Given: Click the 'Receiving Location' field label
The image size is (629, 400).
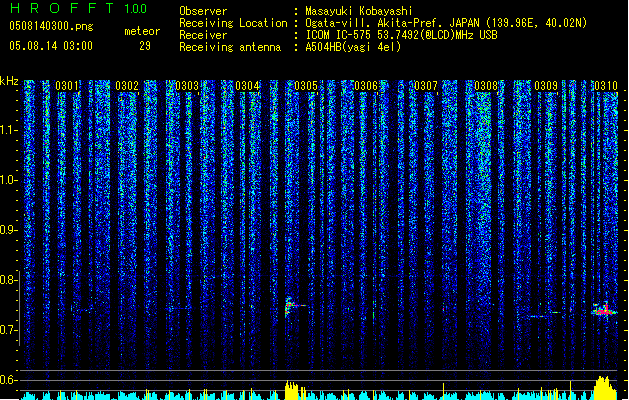Looking at the screenshot, I should point(233,23).
